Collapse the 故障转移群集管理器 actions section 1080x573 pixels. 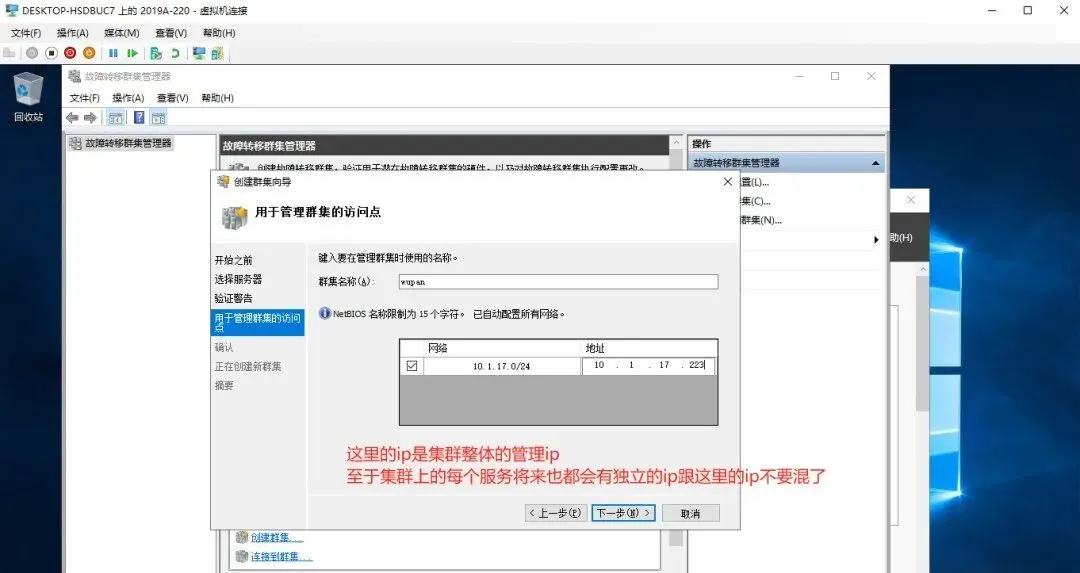tap(875, 163)
